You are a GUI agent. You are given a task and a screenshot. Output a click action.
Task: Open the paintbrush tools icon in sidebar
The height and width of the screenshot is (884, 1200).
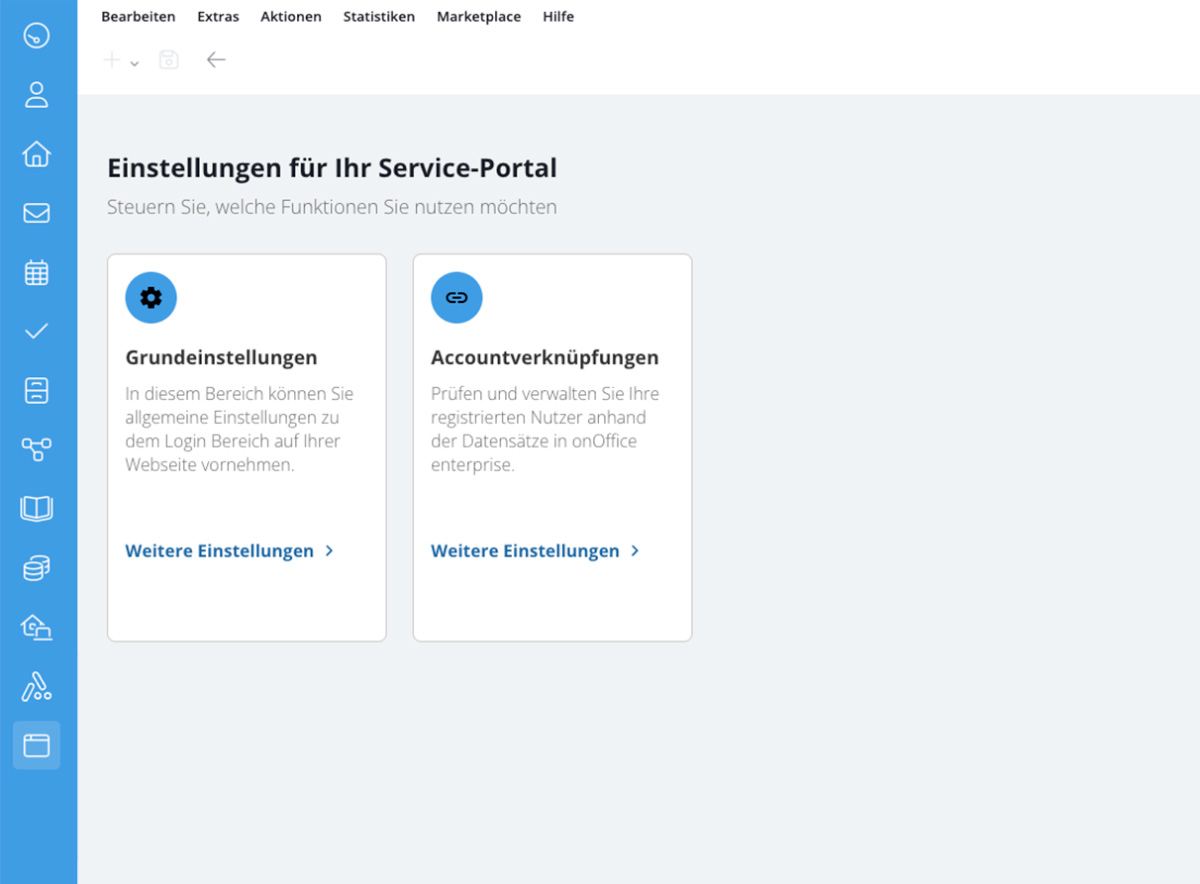36,686
